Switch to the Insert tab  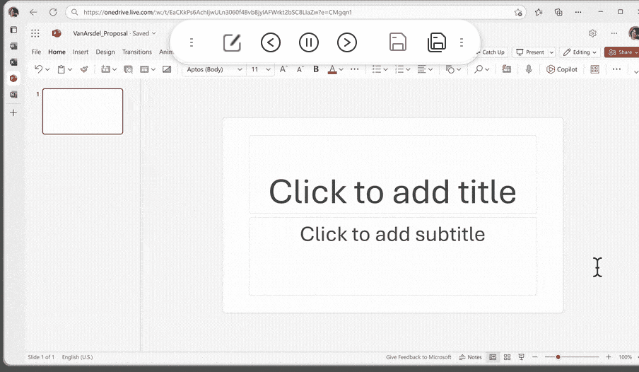point(80,52)
